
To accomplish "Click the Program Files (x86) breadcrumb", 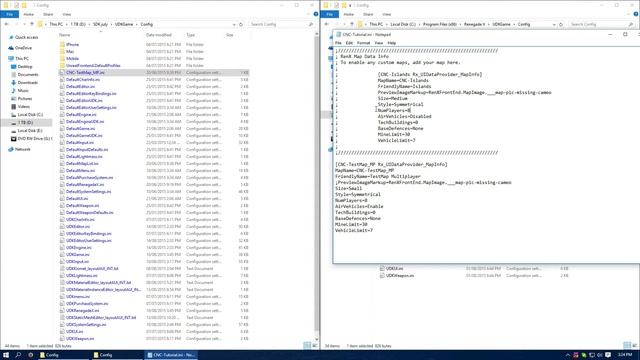I will pos(440,24).
